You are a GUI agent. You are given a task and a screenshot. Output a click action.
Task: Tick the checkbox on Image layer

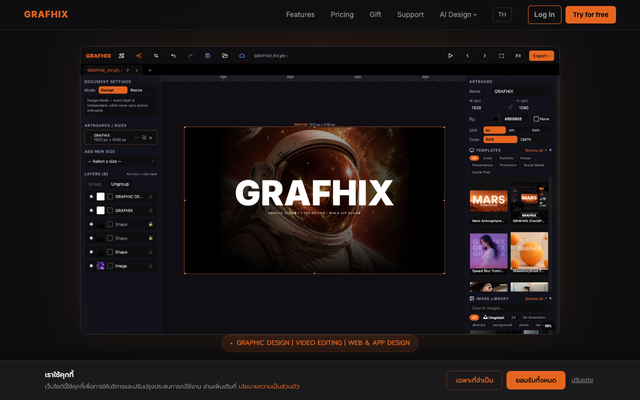coord(110,266)
